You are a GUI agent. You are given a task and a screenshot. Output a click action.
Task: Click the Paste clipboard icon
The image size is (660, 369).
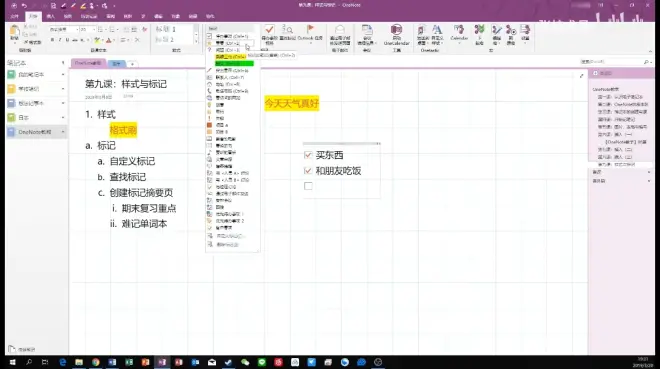pos(14,31)
